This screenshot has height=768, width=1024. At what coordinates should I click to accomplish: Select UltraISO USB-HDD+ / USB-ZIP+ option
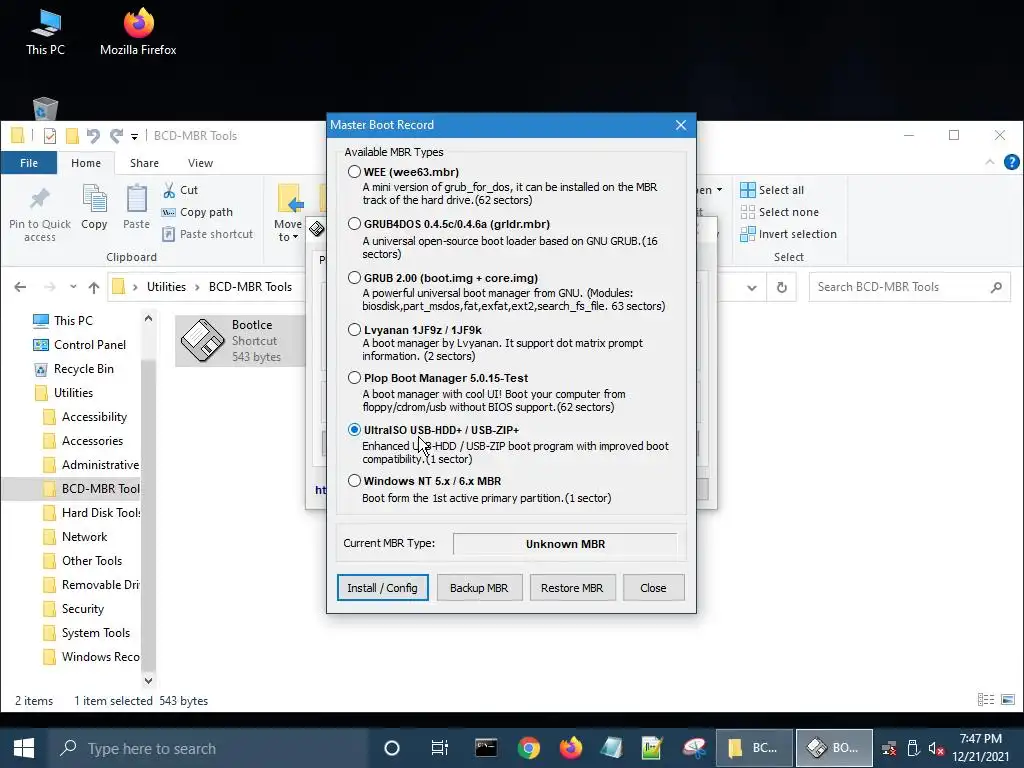354,430
